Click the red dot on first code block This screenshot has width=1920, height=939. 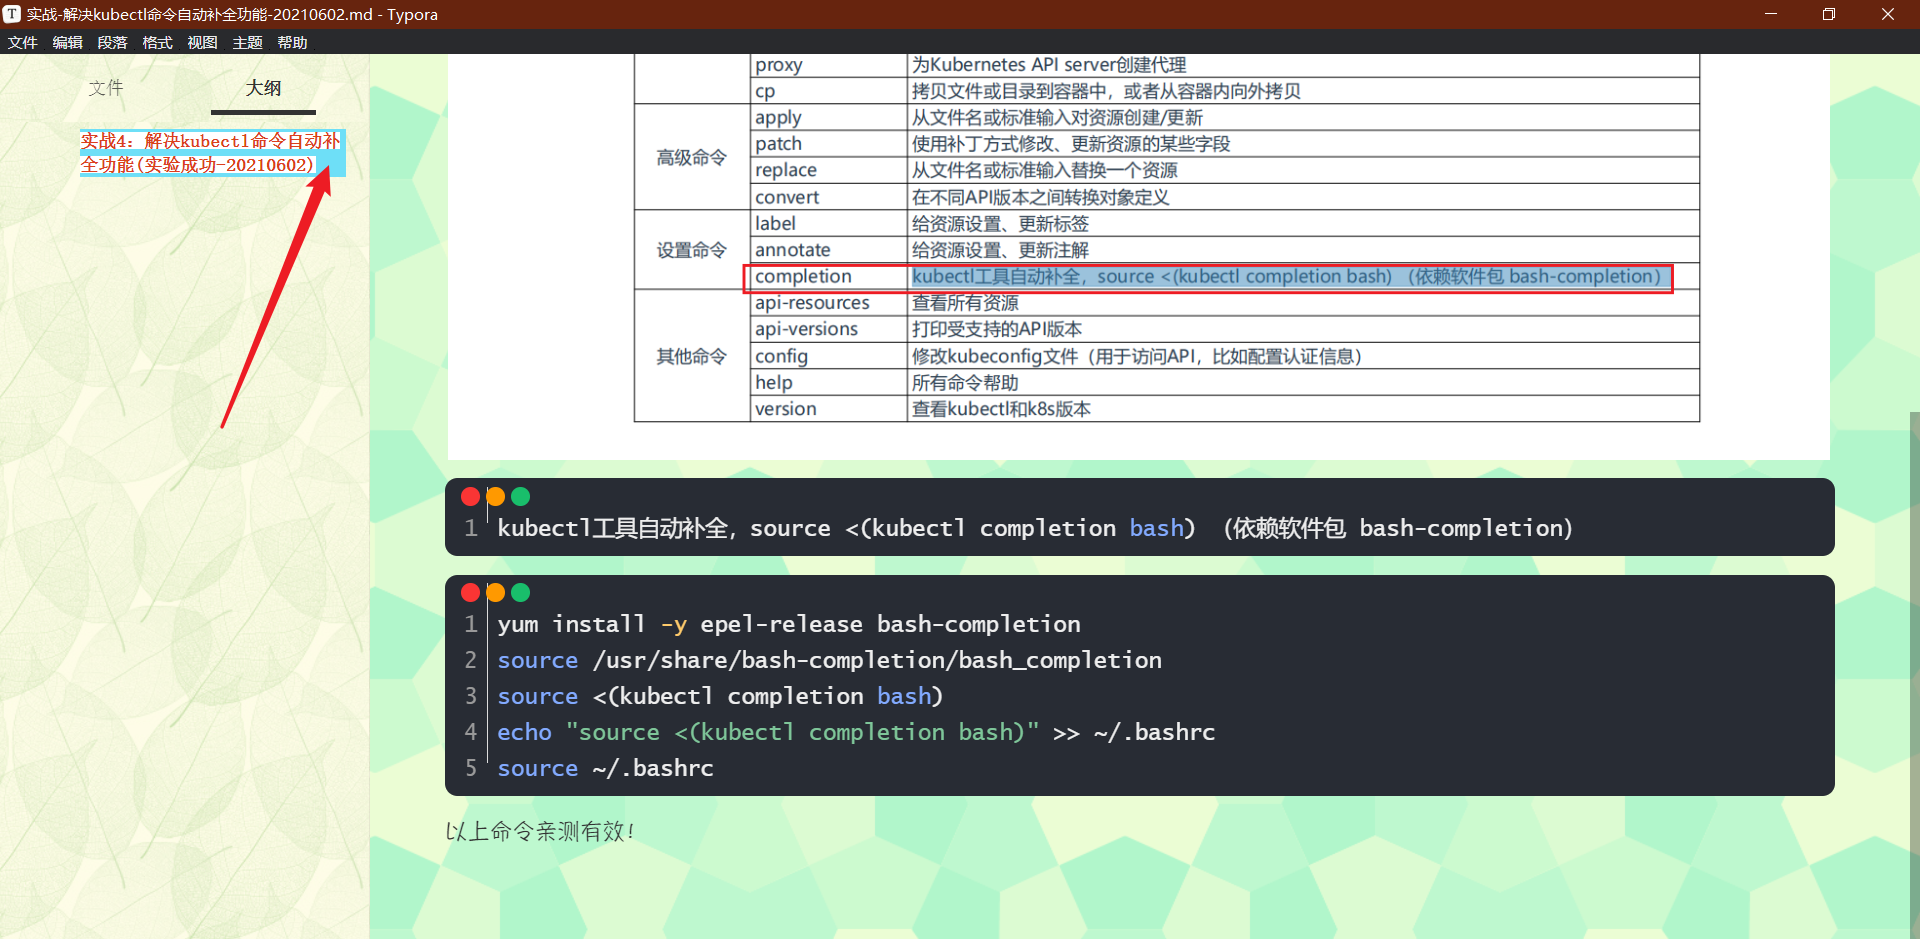click(470, 496)
